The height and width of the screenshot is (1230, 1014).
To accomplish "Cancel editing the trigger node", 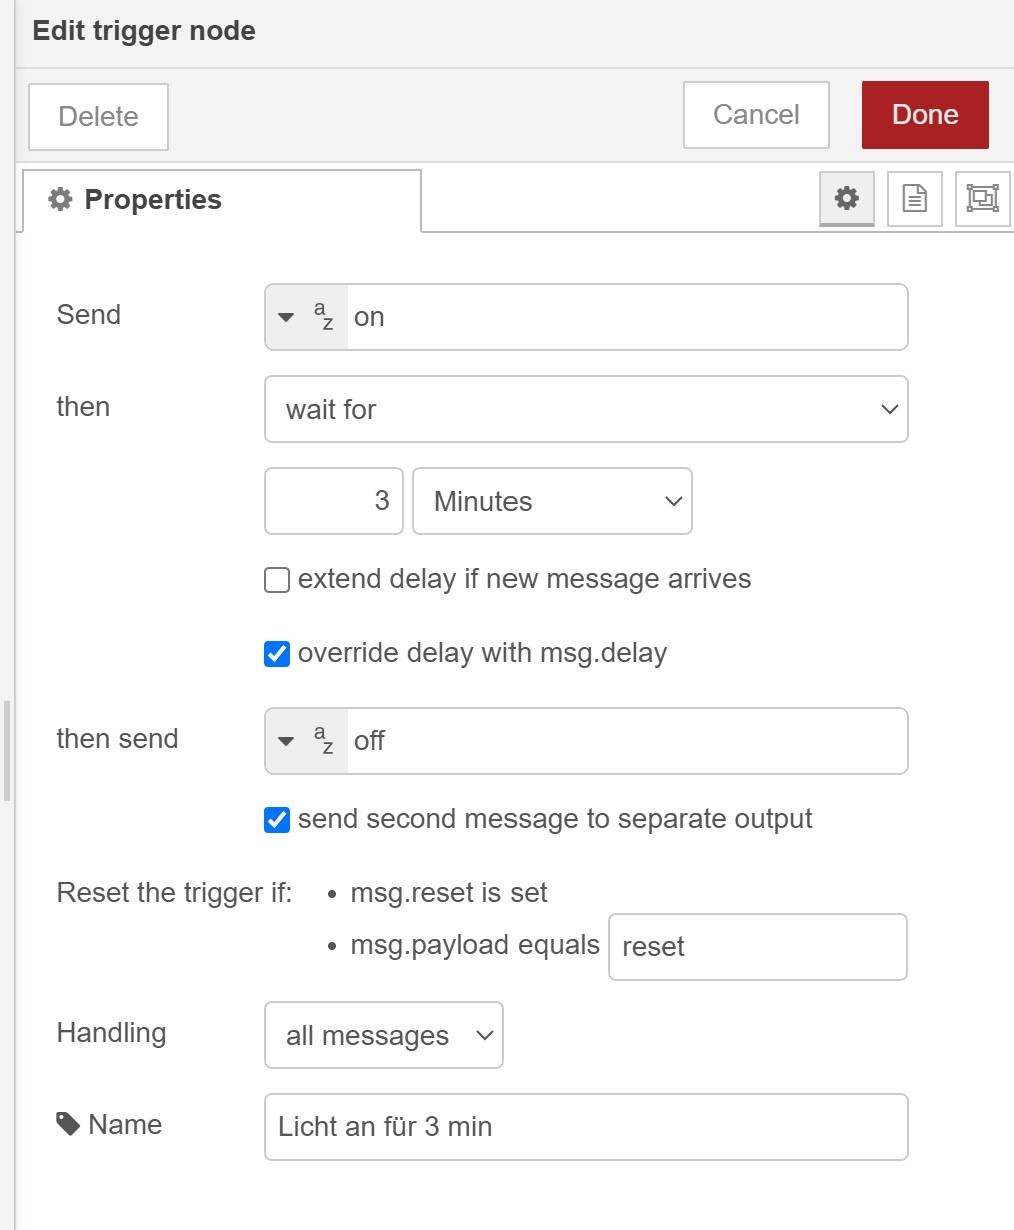I will pyautogui.click(x=756, y=115).
